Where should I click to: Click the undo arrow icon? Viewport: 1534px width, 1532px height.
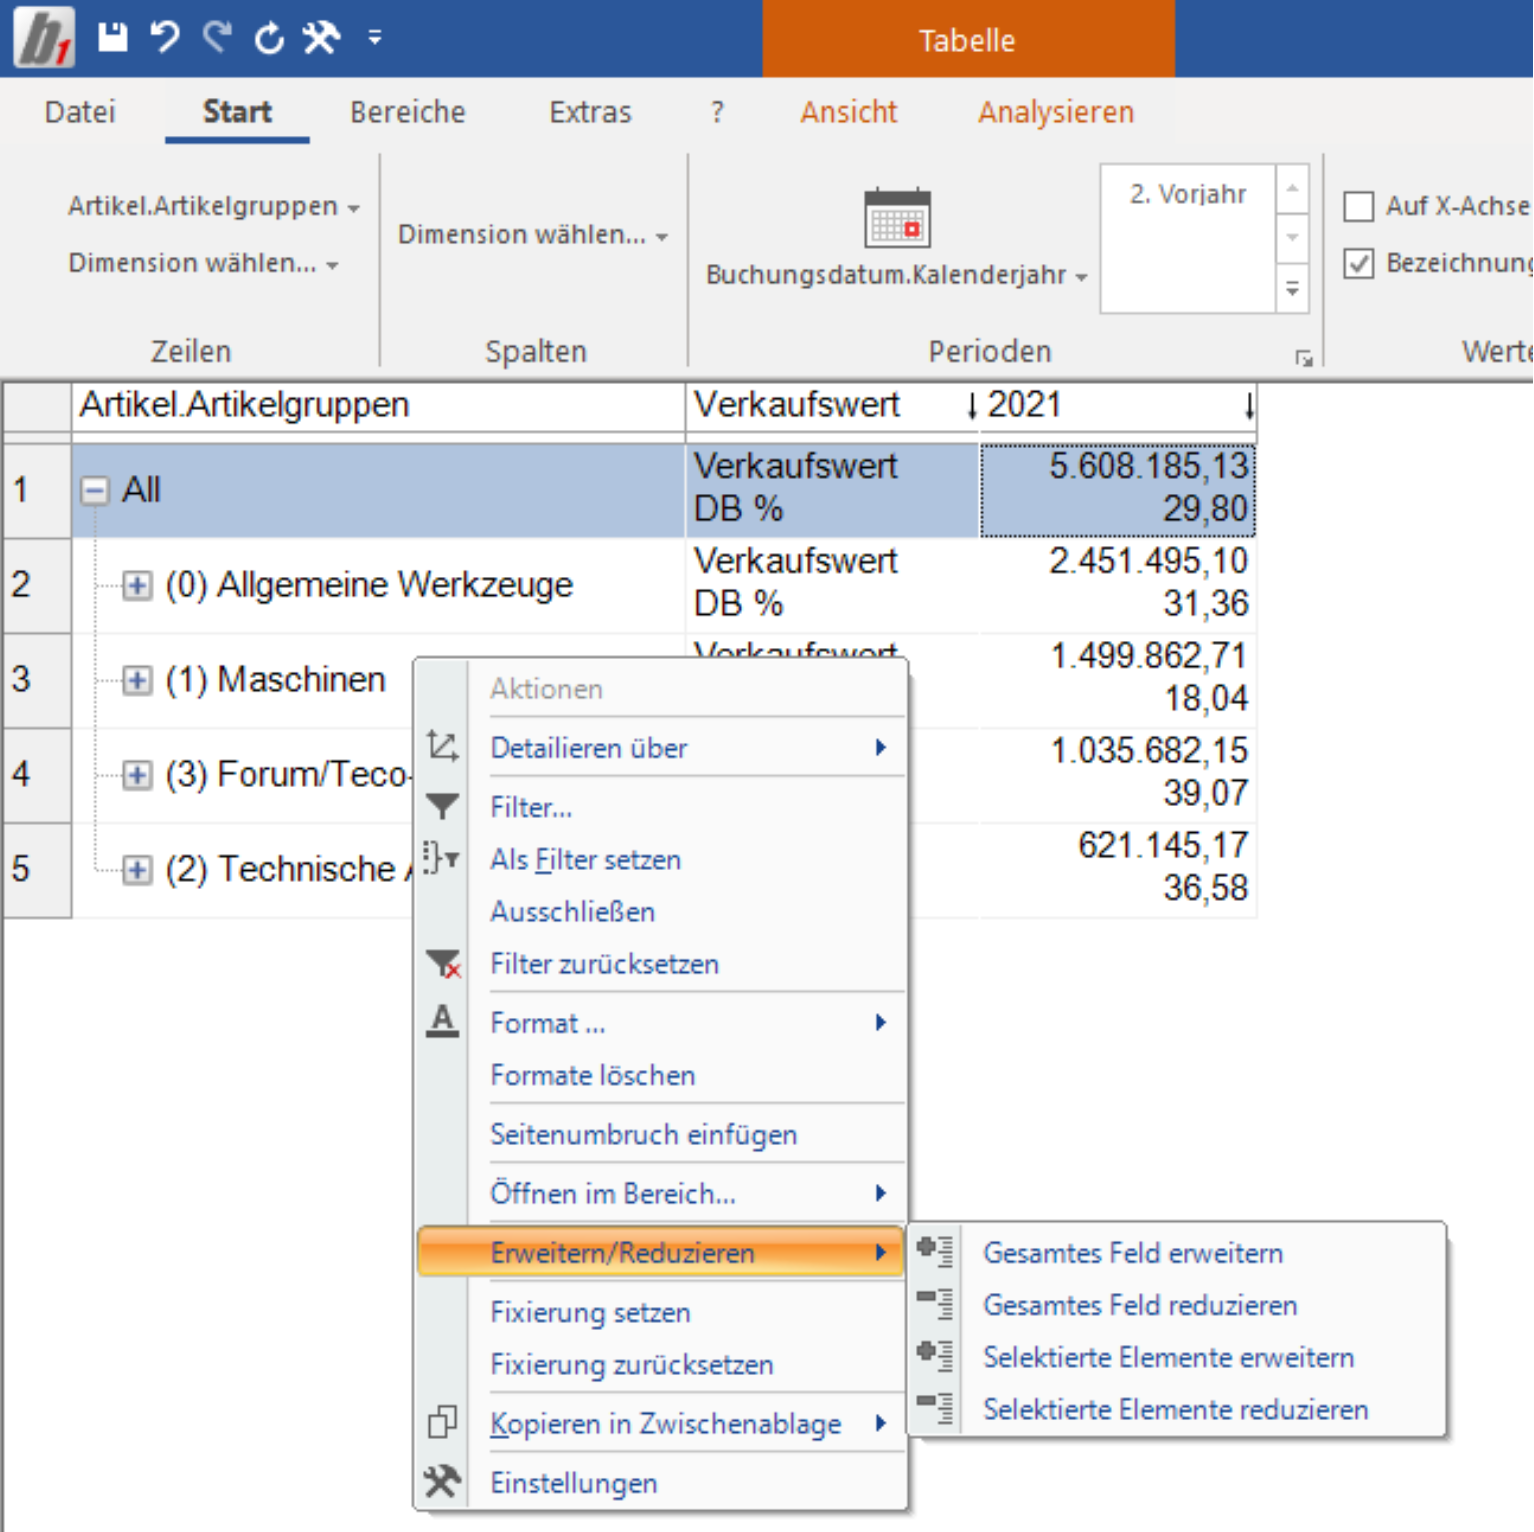(165, 37)
